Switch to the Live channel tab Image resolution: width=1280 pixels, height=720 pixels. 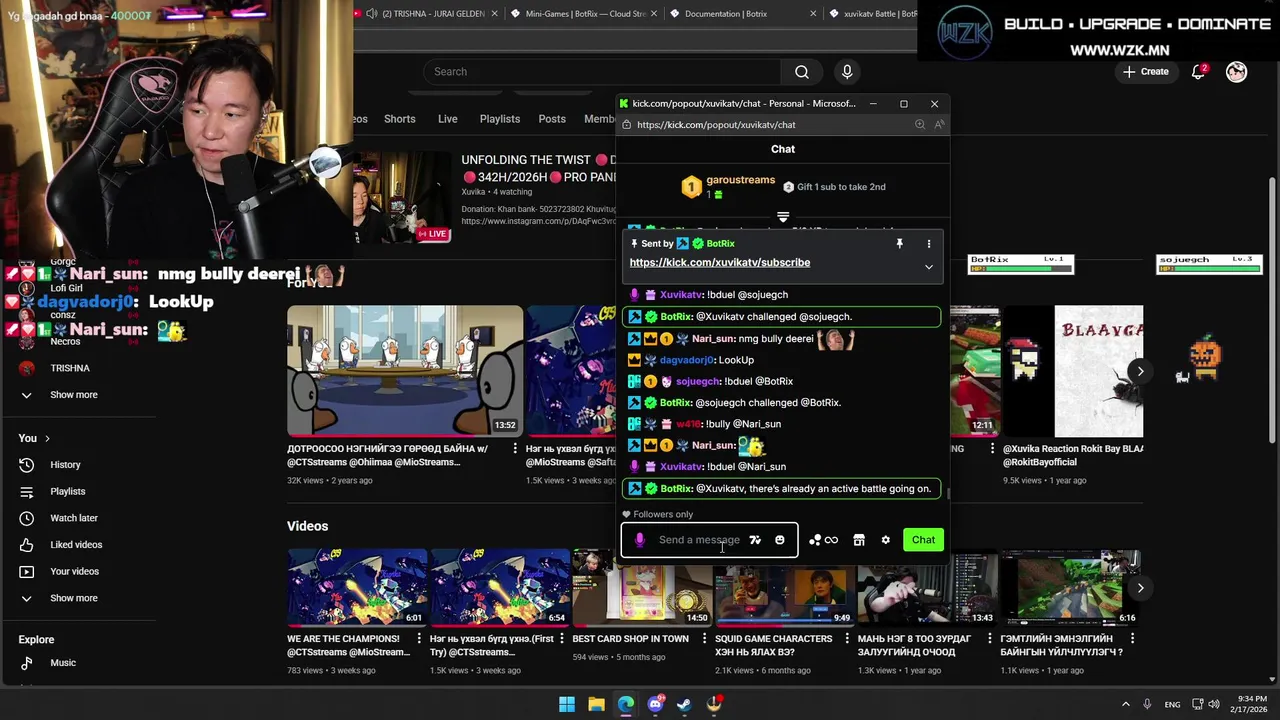[x=447, y=119]
